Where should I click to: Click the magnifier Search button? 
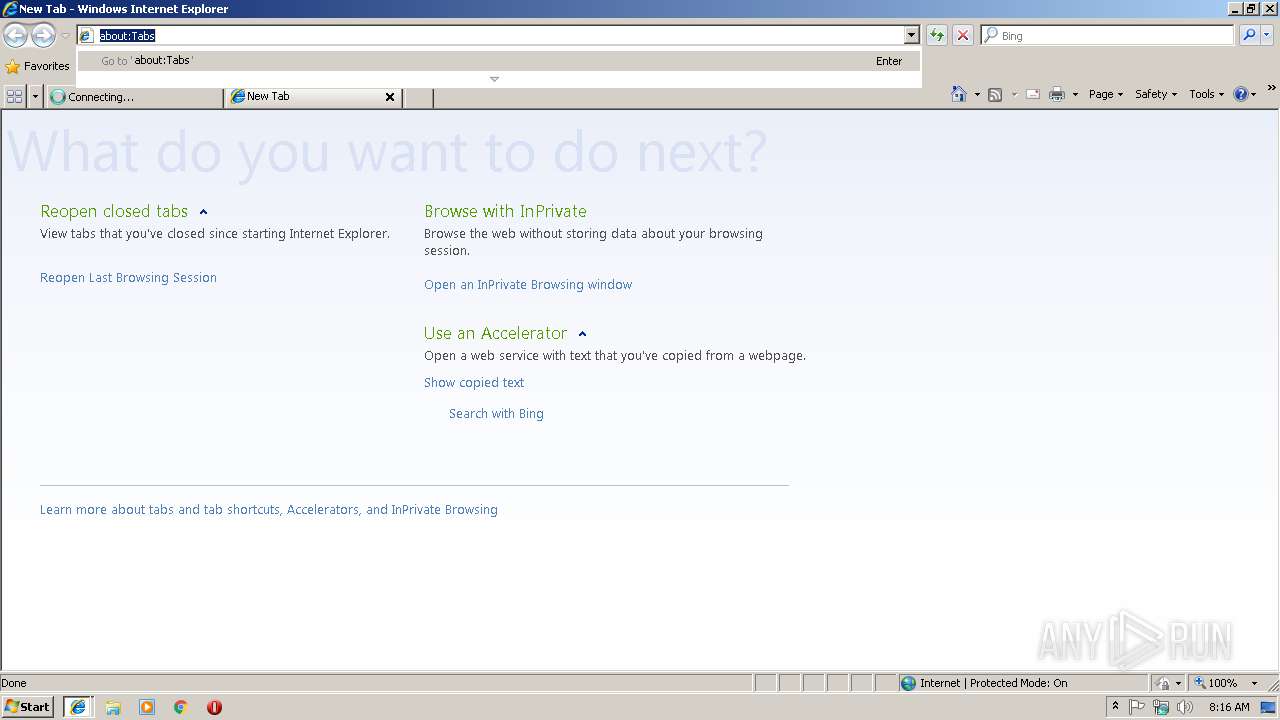1249,36
